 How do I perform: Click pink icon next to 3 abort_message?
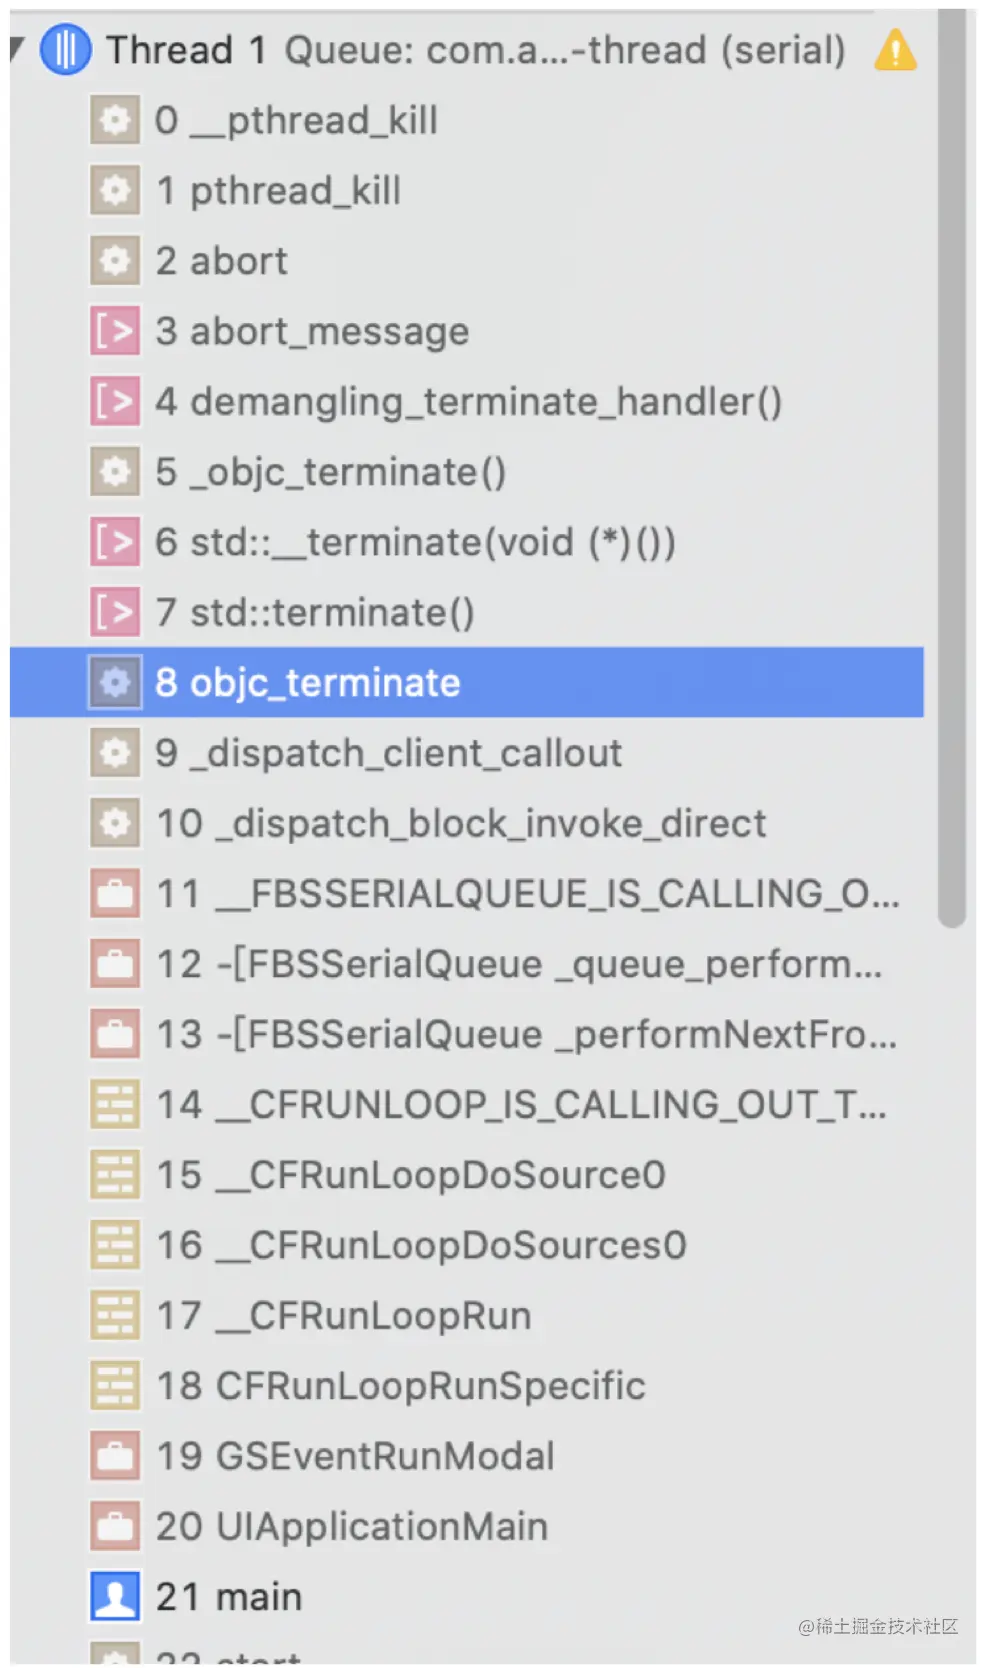point(115,331)
